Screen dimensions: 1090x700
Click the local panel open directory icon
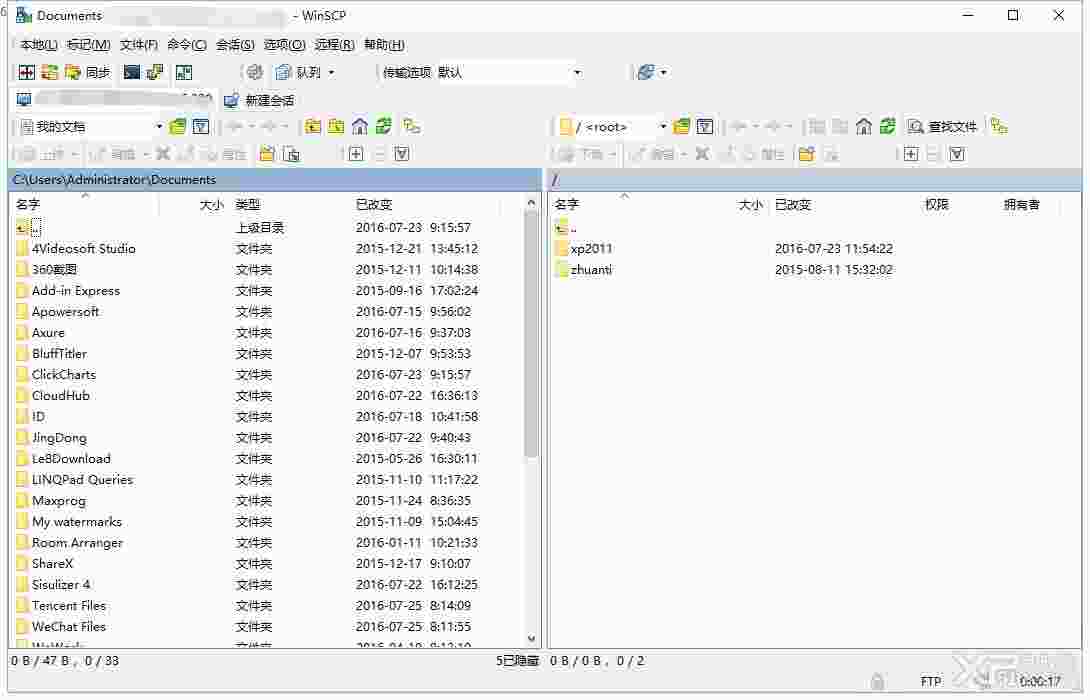click(178, 127)
